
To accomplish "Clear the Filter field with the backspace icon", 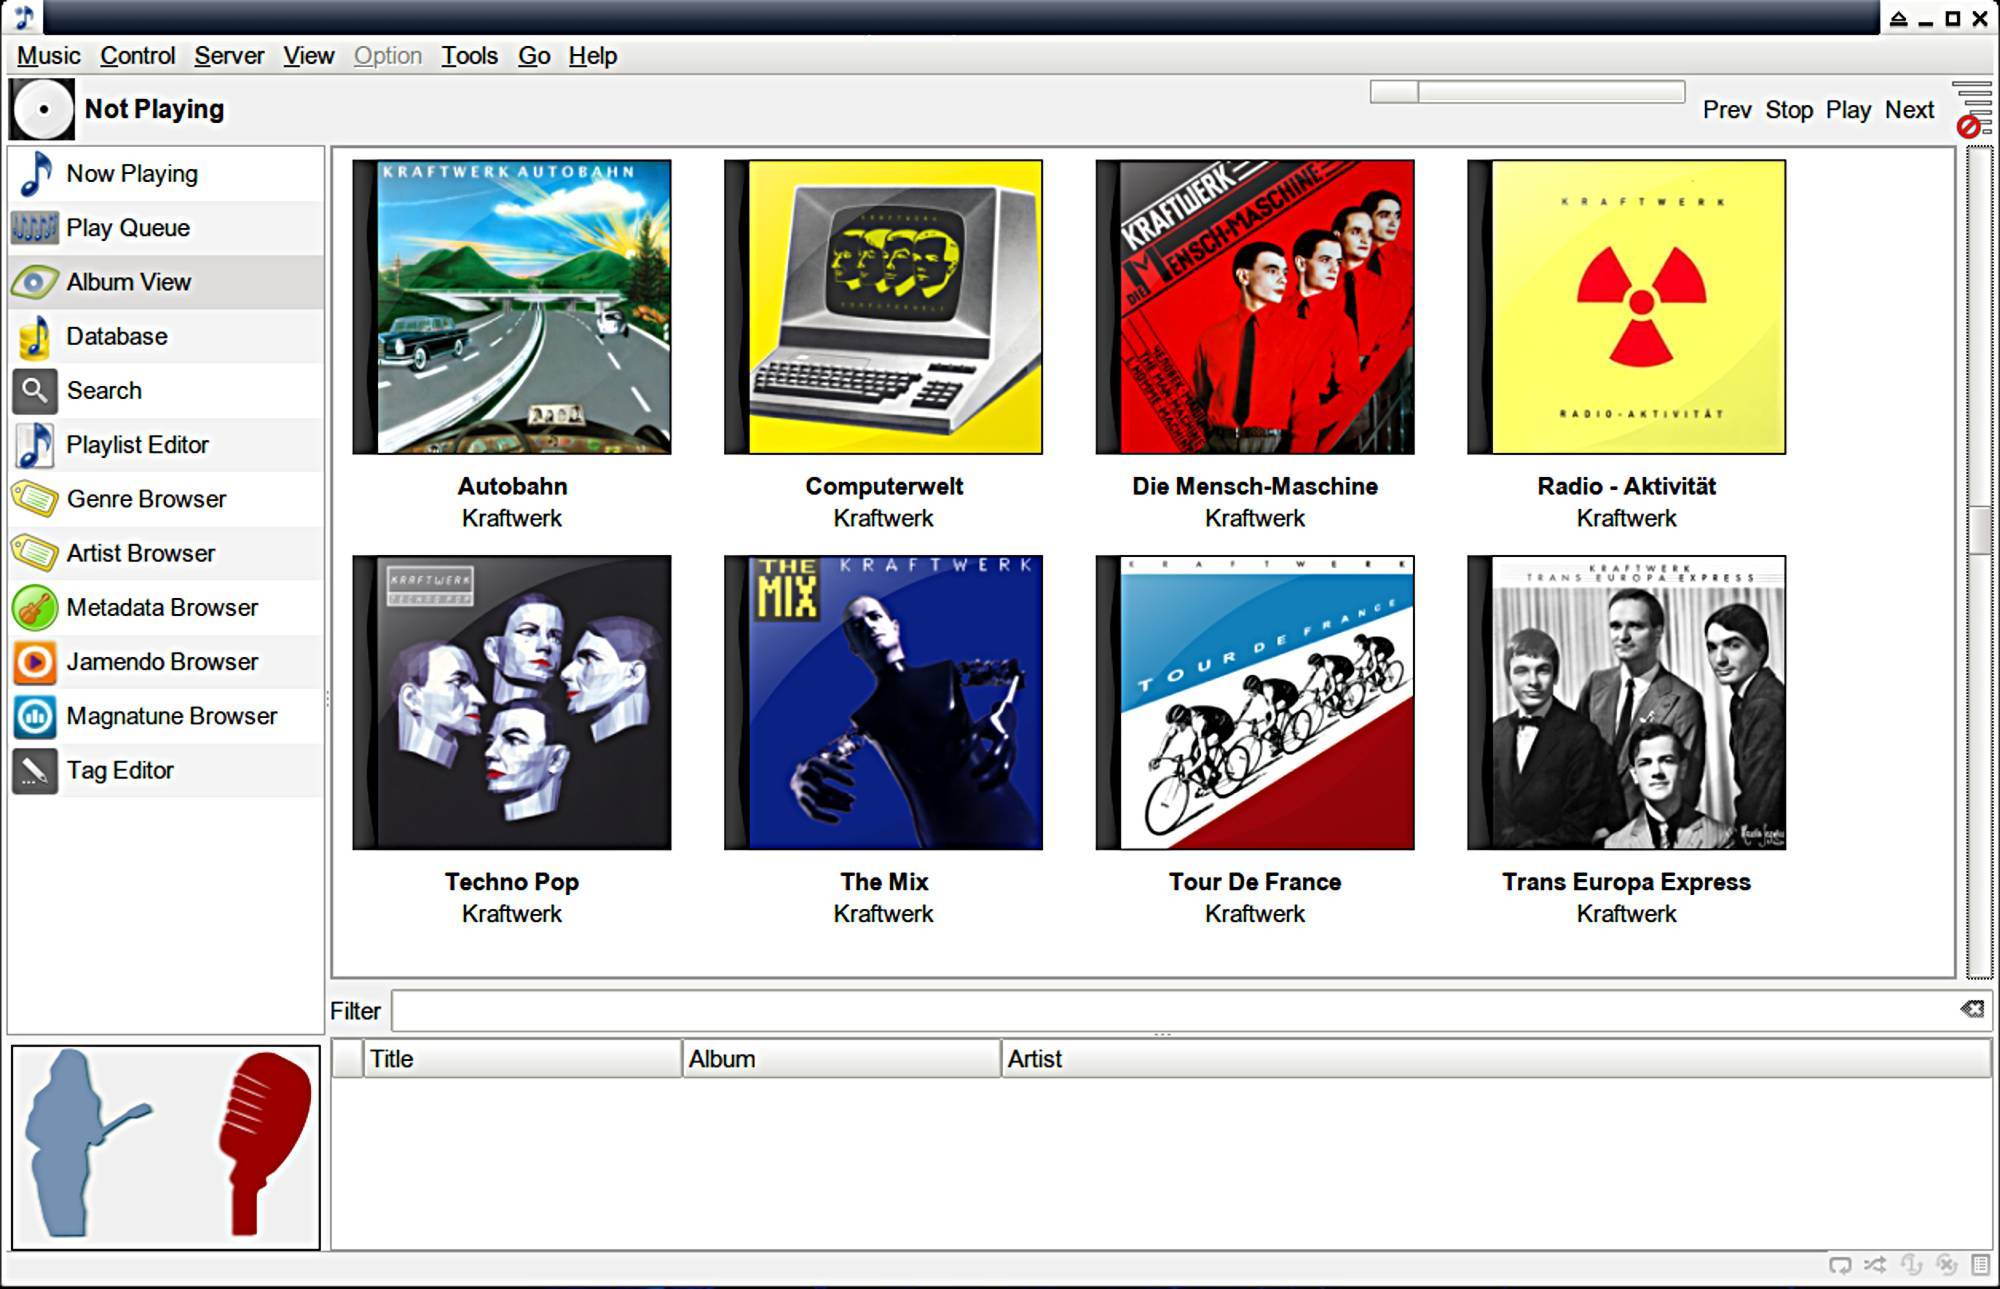I will click(x=1972, y=1009).
